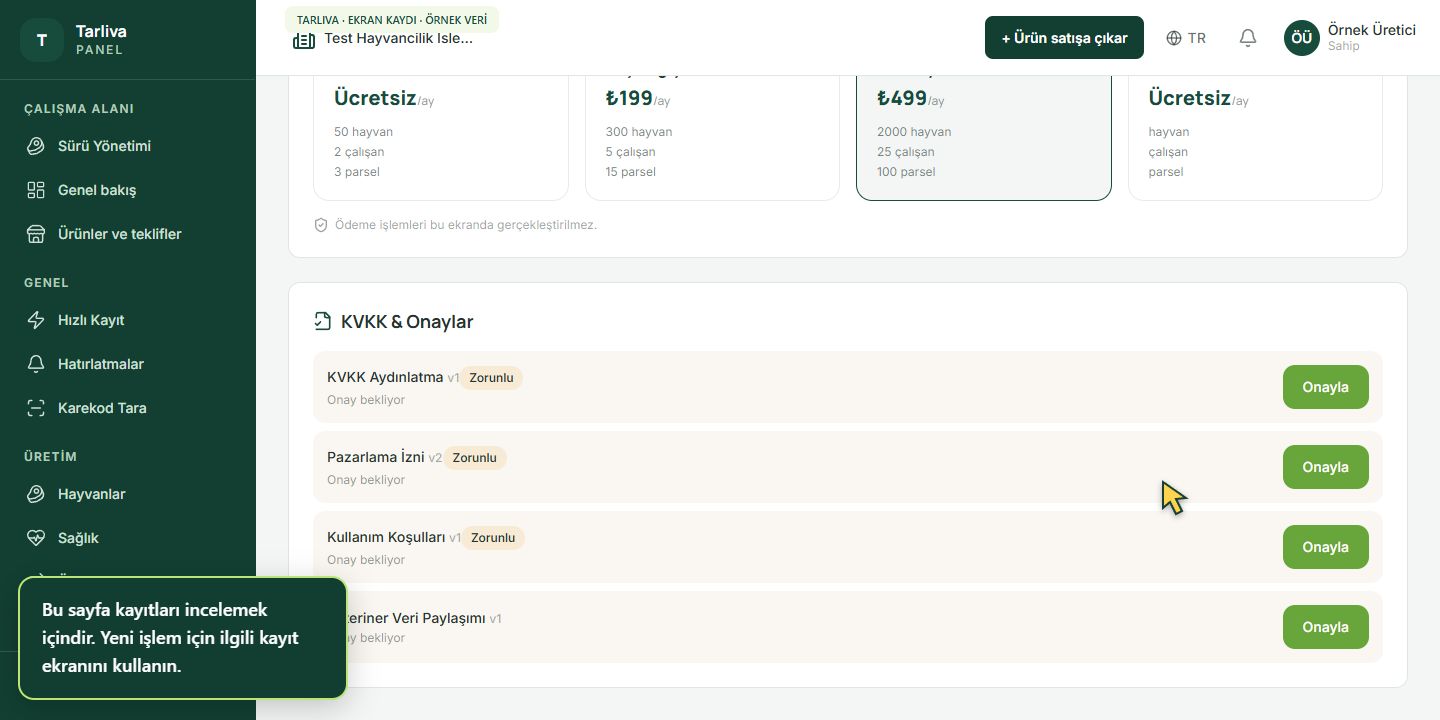Open the notifications bell in the top bar

point(1248,38)
